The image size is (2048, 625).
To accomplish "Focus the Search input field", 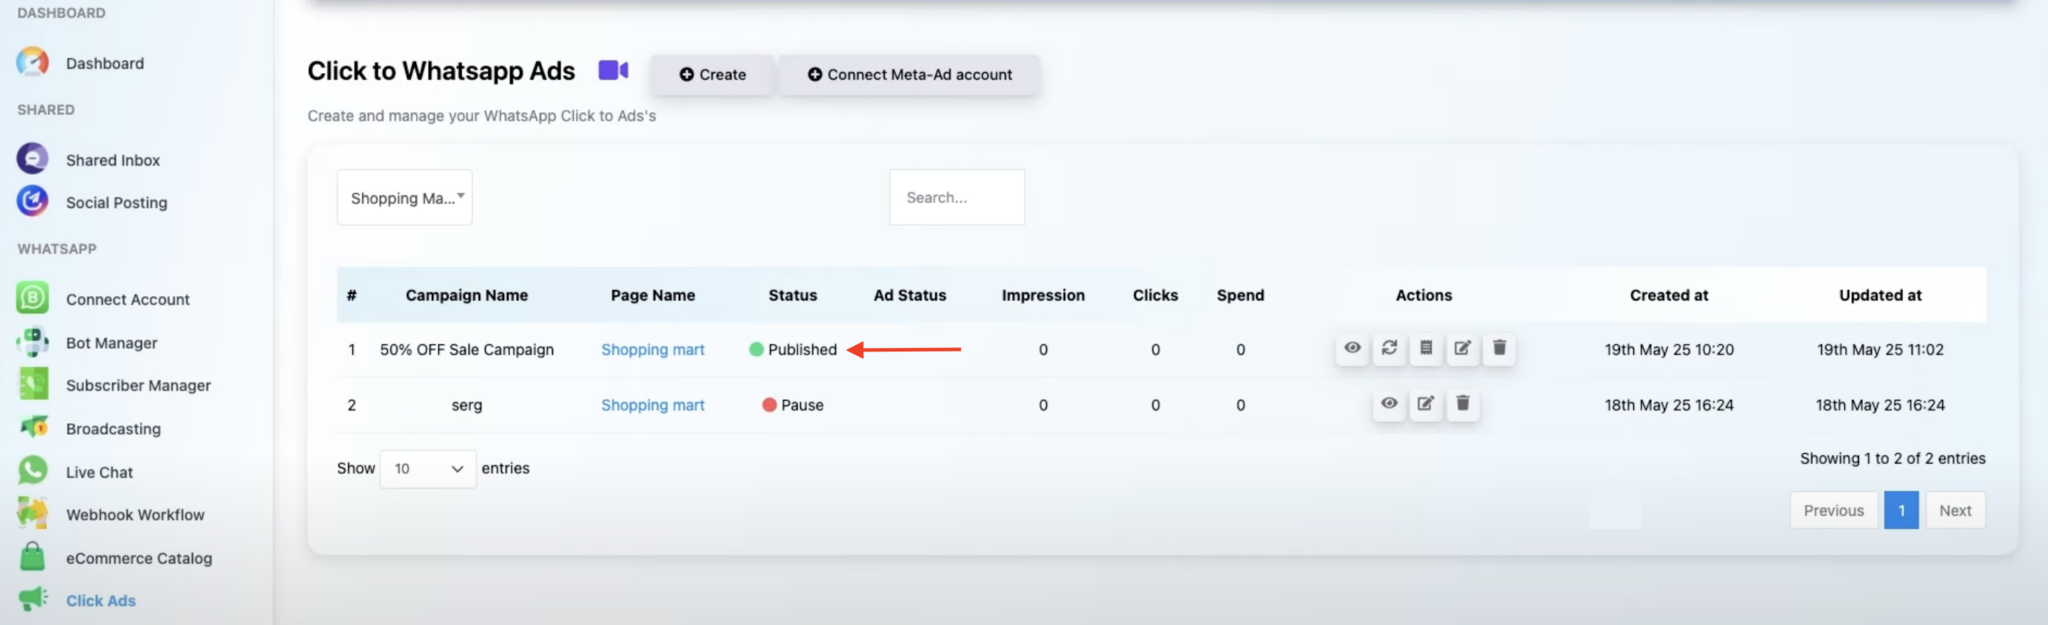I will tap(957, 197).
